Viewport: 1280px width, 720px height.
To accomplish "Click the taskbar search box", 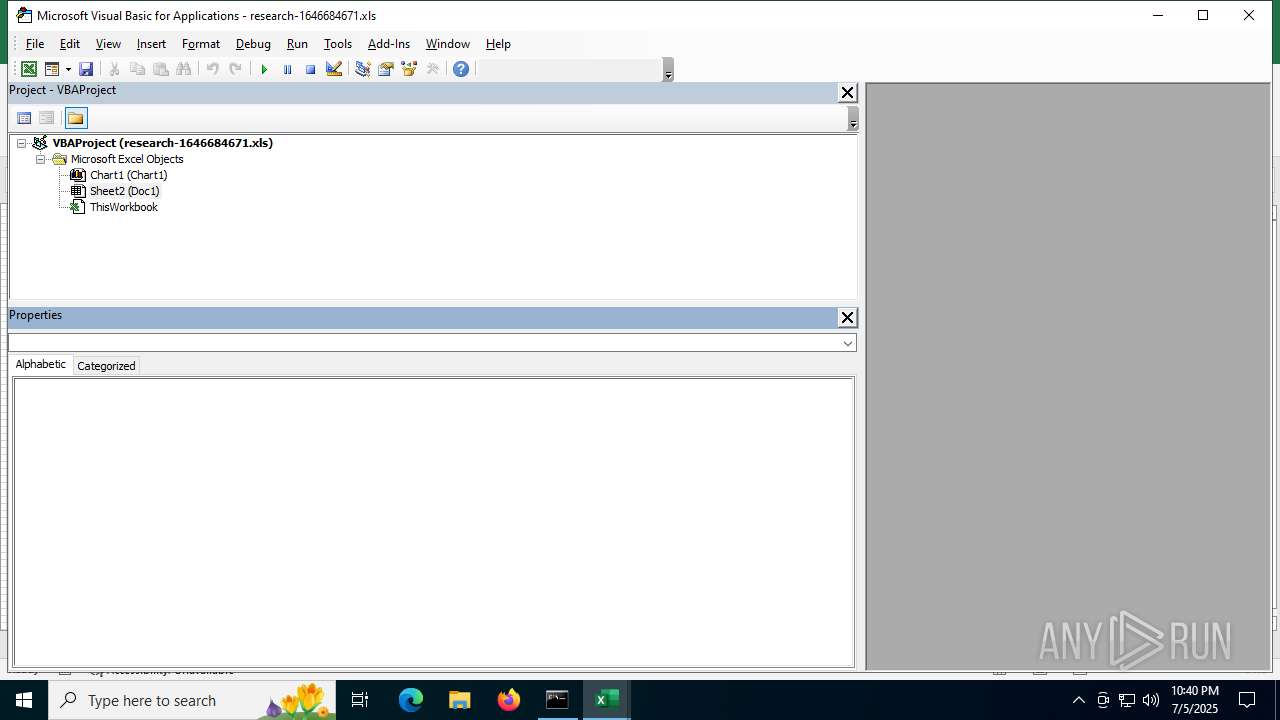I will pyautogui.click(x=192, y=700).
